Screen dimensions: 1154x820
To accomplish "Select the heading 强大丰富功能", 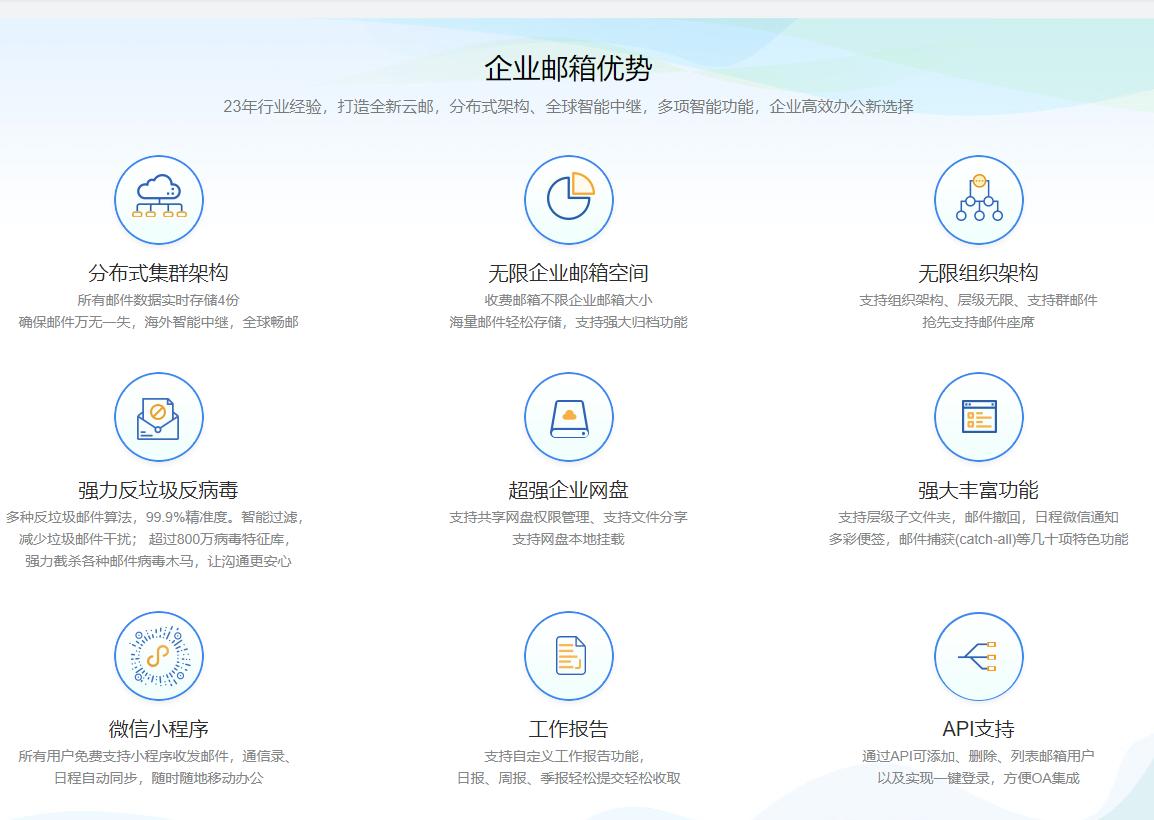I will tap(978, 490).
